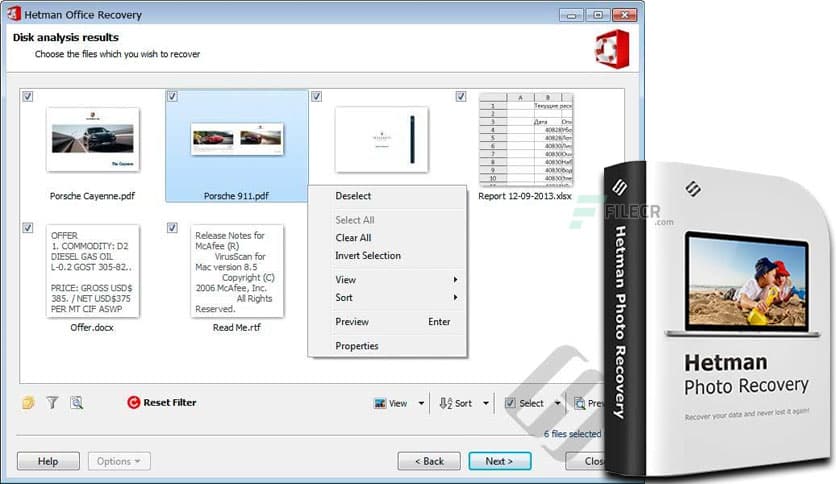Click the Porsche 911.pdf file name
836x484 pixels.
pyautogui.click(x=236, y=196)
